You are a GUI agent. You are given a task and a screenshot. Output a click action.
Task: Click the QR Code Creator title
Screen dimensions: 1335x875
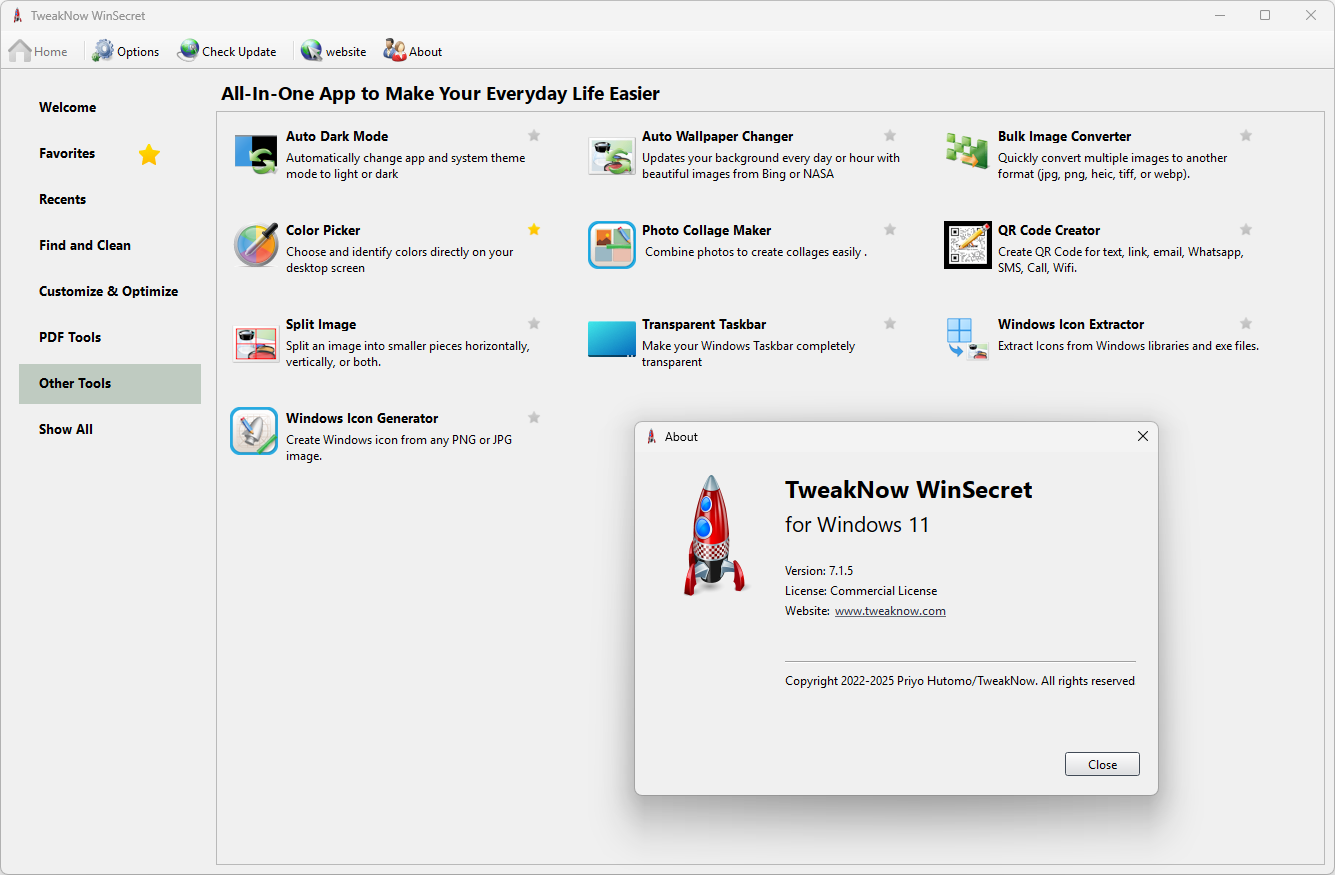(x=1049, y=230)
